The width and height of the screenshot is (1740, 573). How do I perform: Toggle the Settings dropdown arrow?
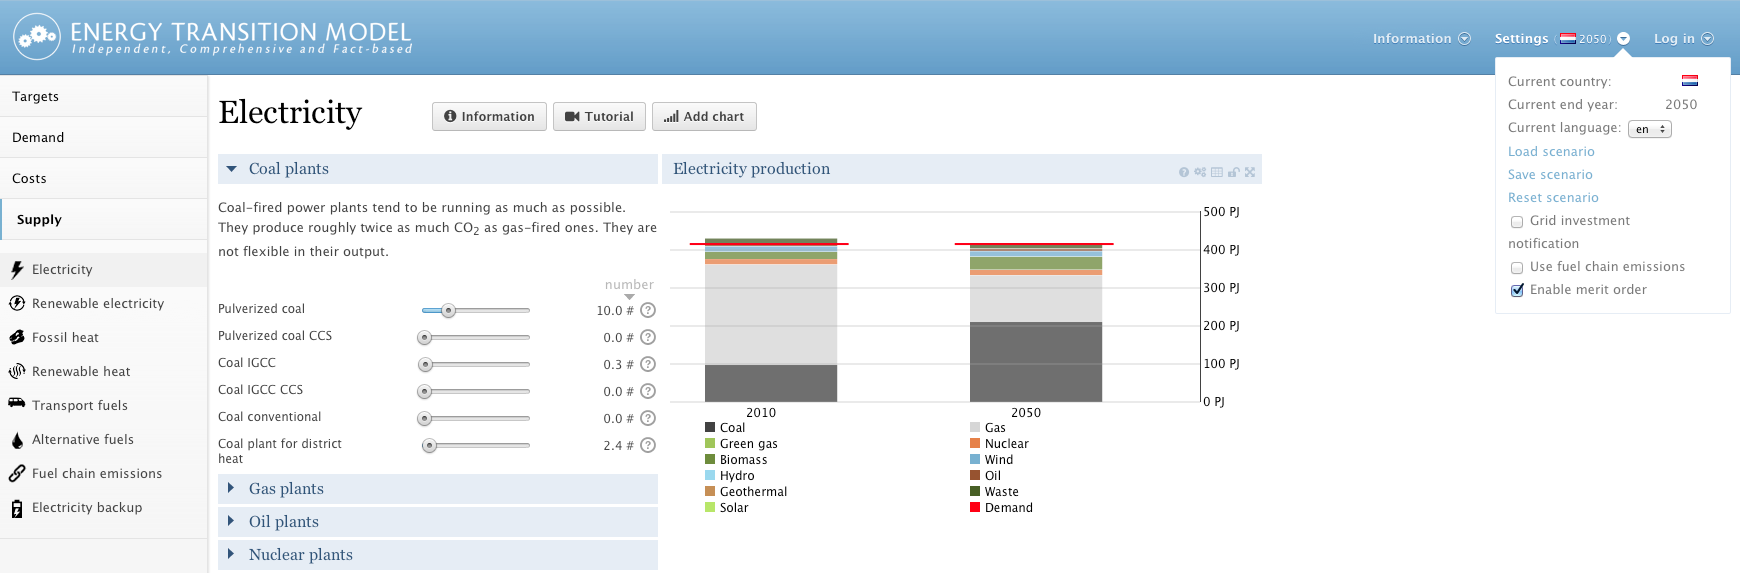pyautogui.click(x=1623, y=39)
